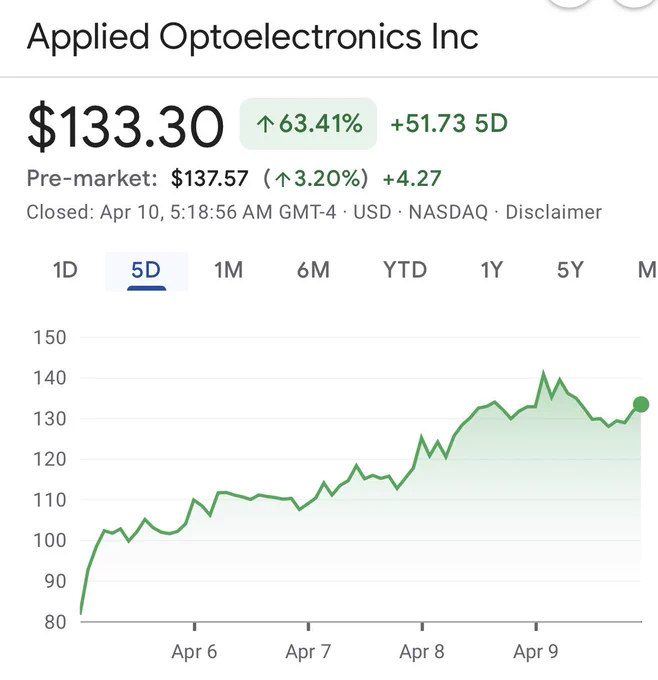Click the $137.57 pre-market price
Screen dimensions: 658x680
tap(210, 179)
